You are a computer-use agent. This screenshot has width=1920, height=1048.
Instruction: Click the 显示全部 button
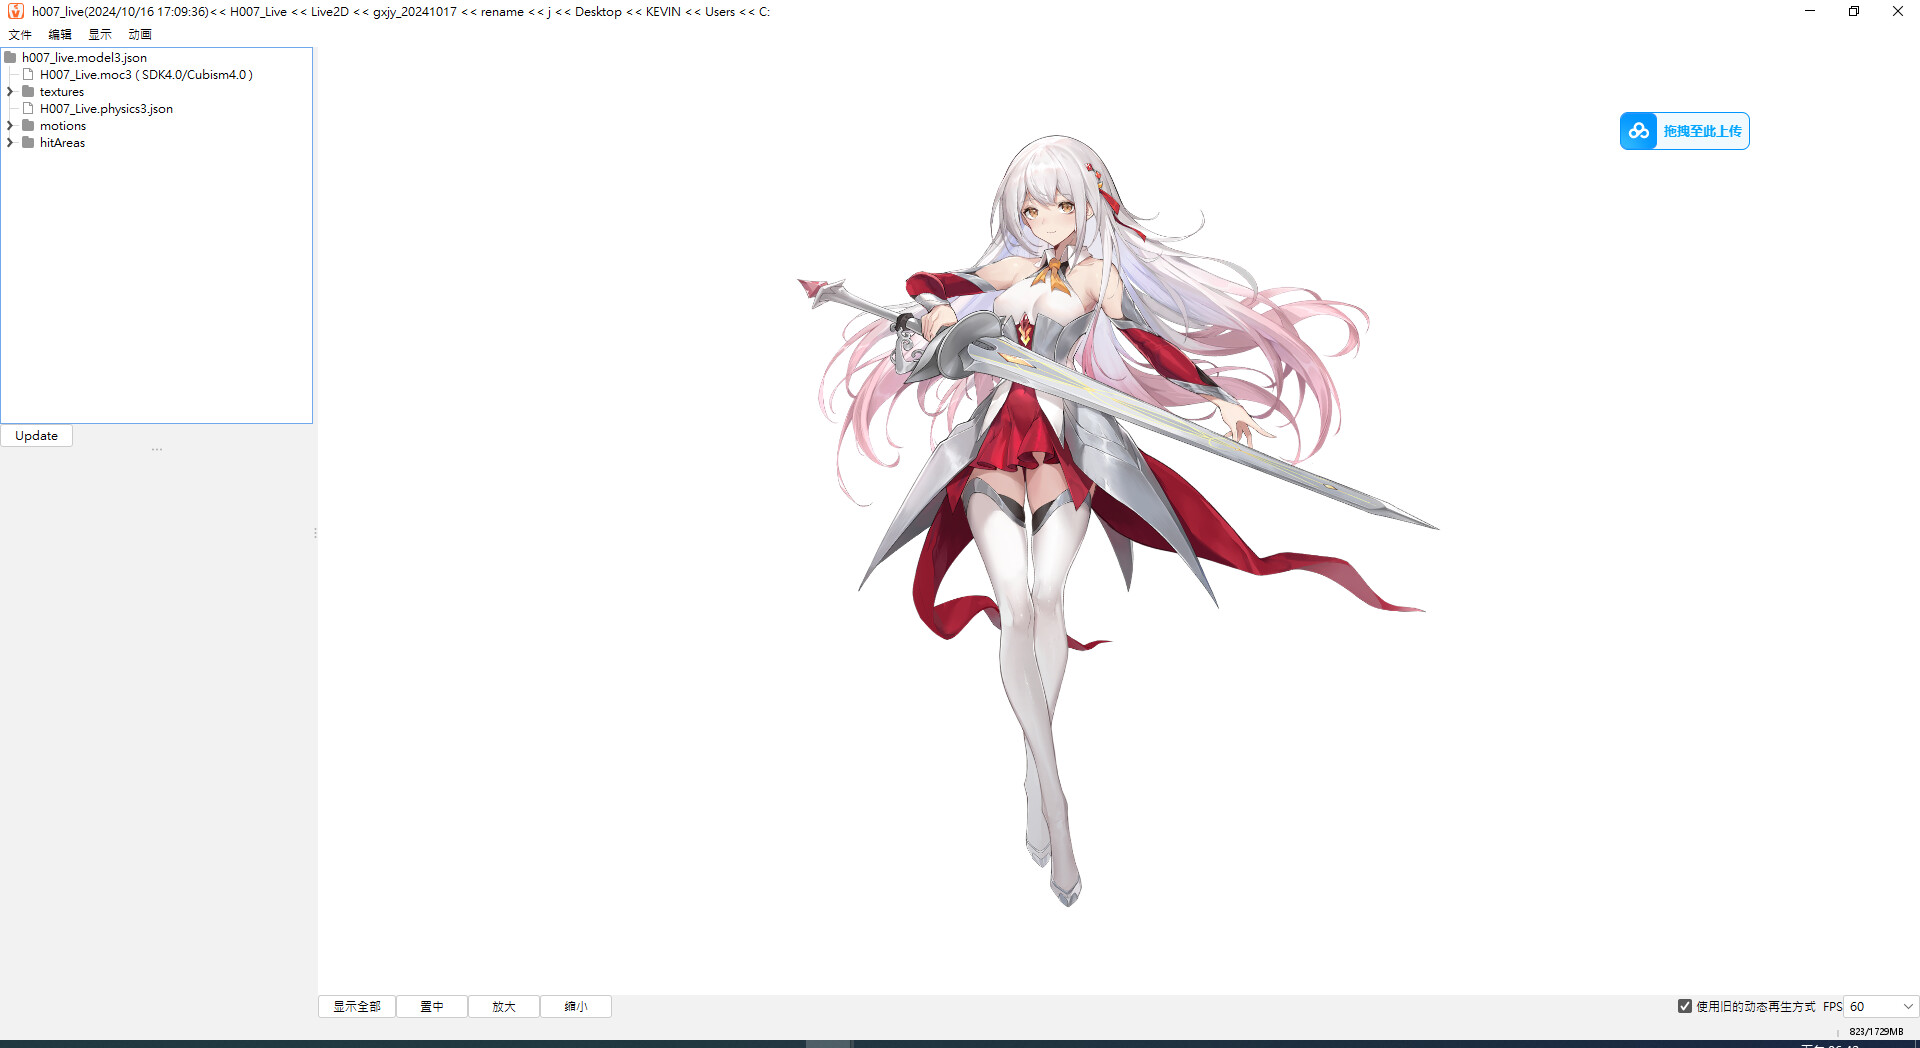coord(357,1007)
